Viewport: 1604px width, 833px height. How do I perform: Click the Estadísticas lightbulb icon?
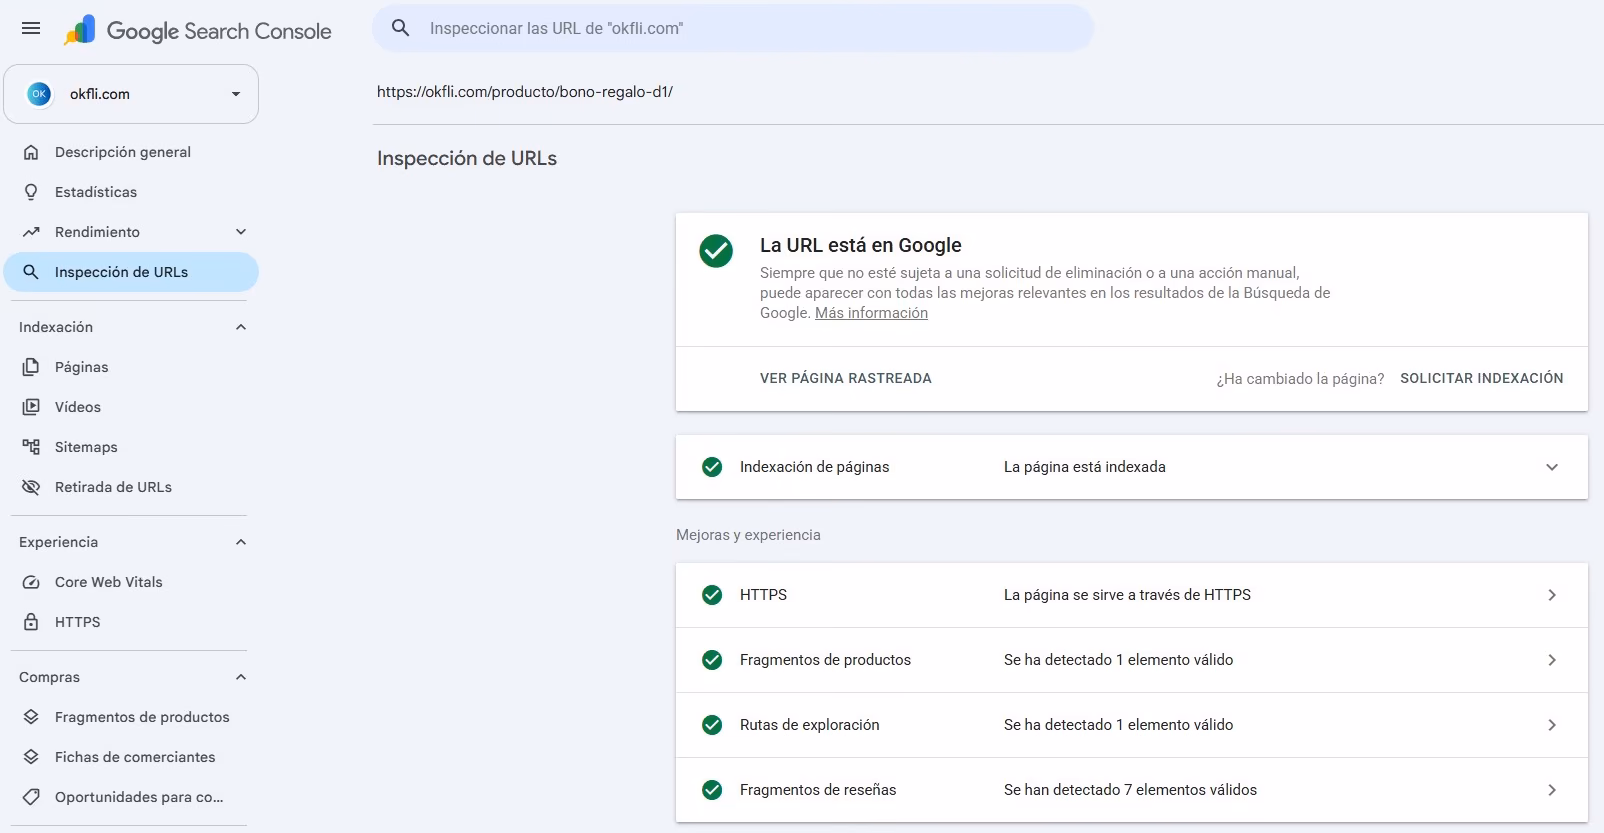(x=31, y=192)
